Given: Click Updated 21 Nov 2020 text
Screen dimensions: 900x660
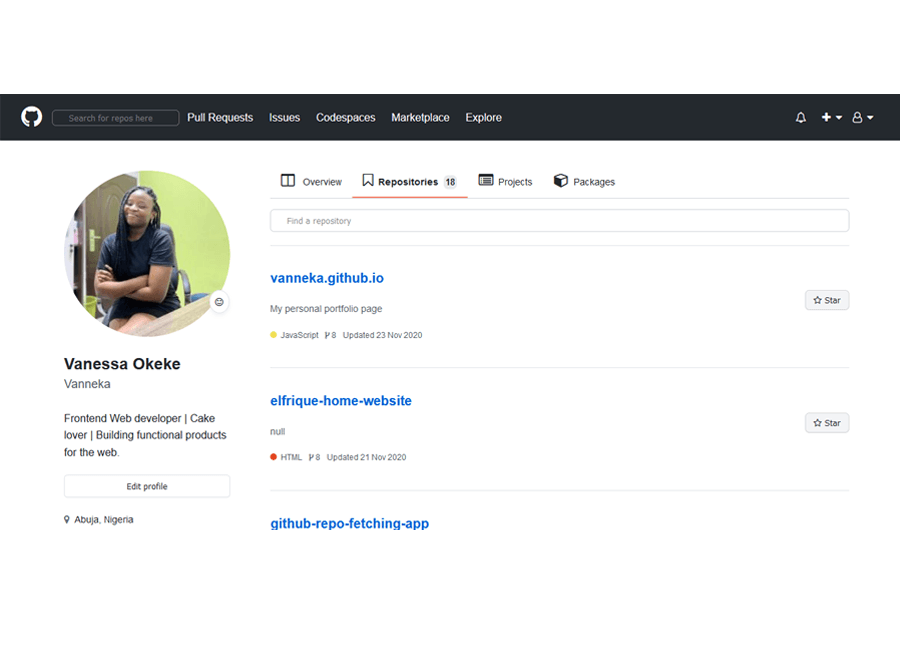Looking at the screenshot, I should pyautogui.click(x=366, y=457).
